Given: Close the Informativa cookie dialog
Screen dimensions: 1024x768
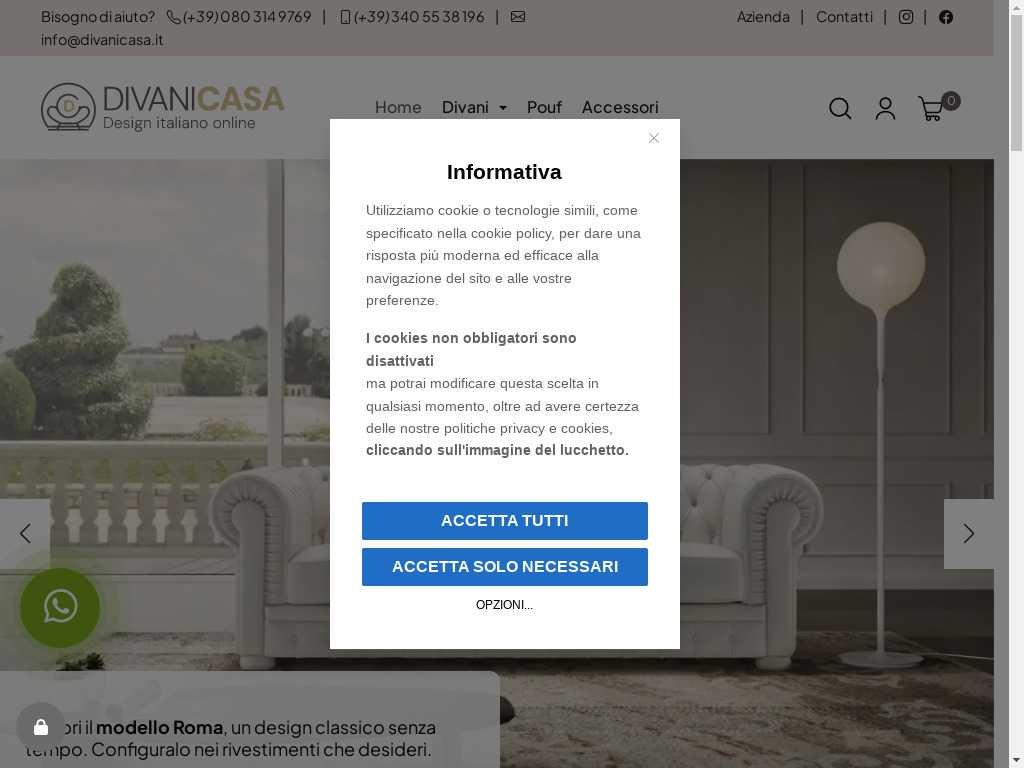Looking at the screenshot, I should point(654,138).
